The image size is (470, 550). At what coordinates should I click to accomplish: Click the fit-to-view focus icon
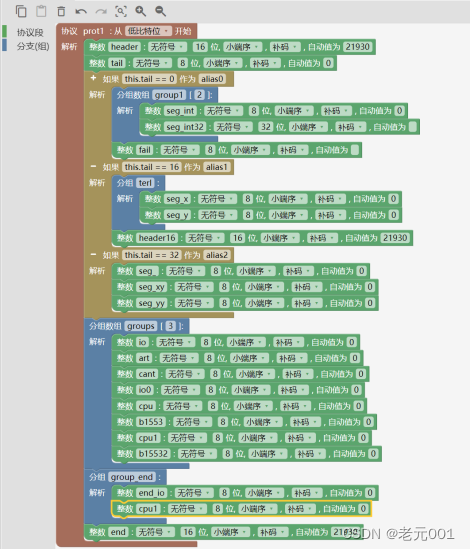coord(121,11)
